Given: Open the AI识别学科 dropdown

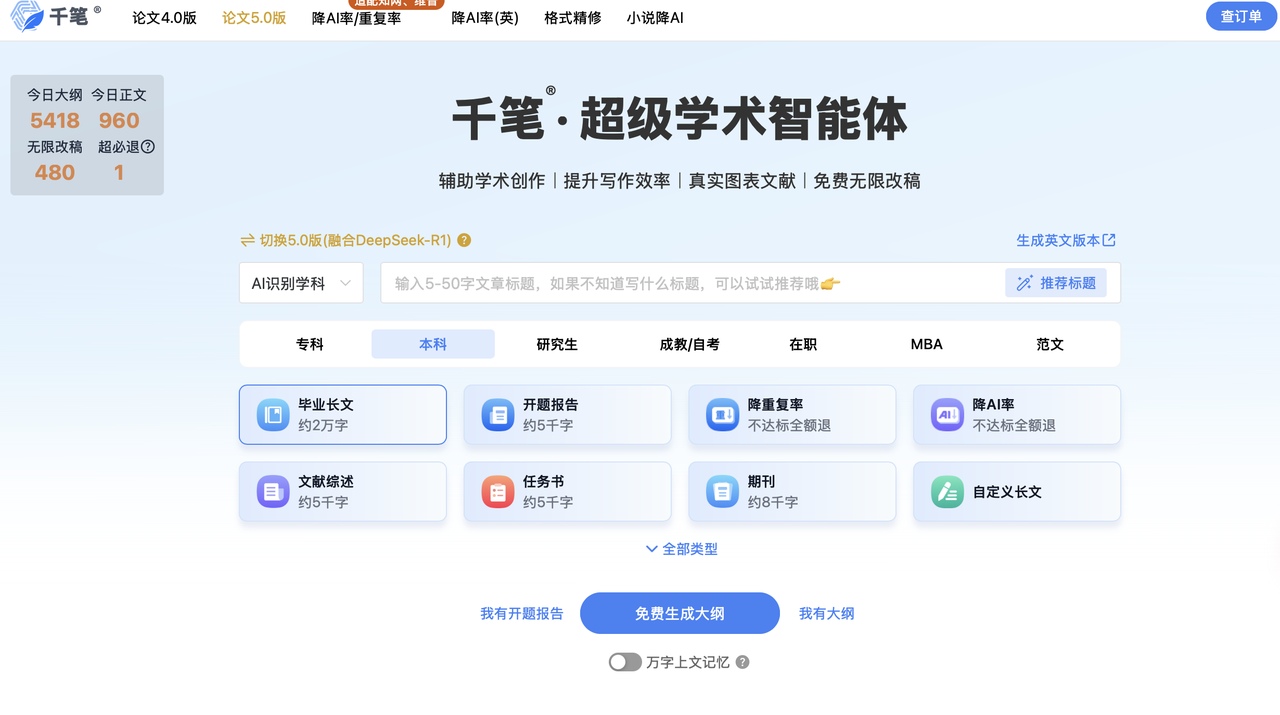Looking at the screenshot, I should [301, 283].
